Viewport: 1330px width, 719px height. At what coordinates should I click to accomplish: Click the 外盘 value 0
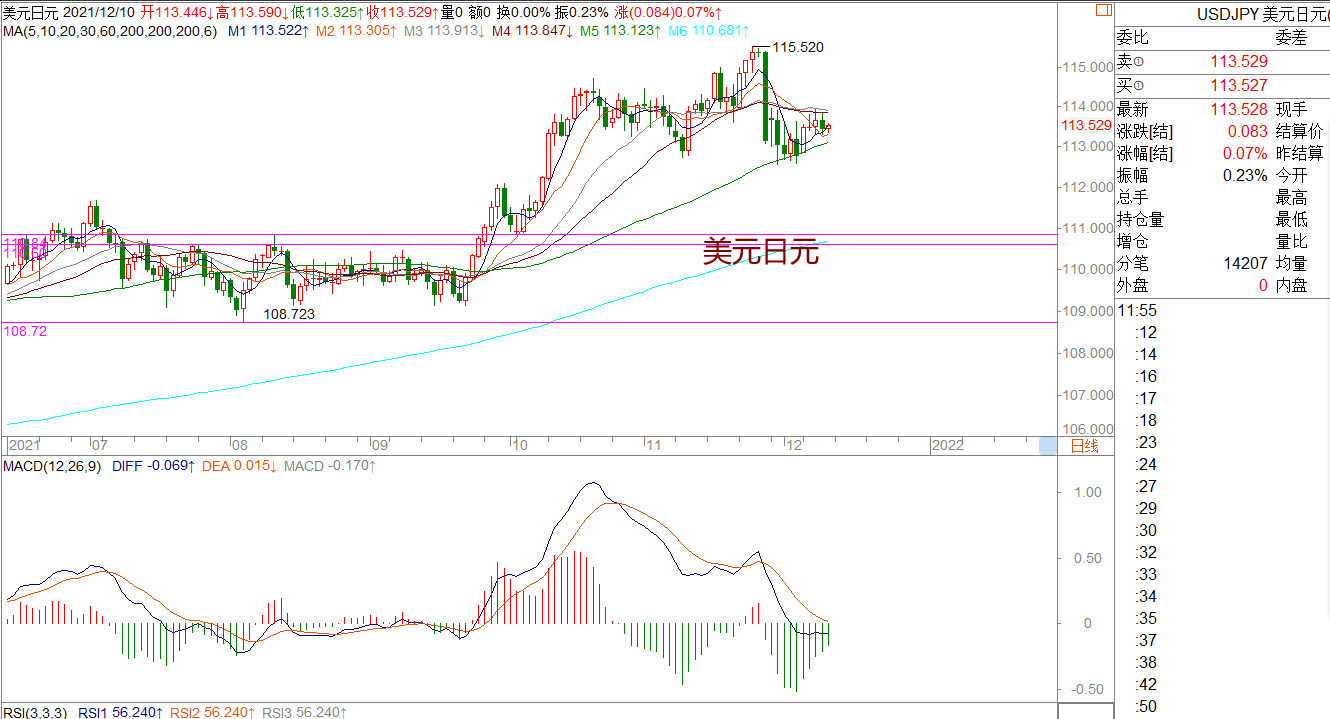click(1263, 286)
